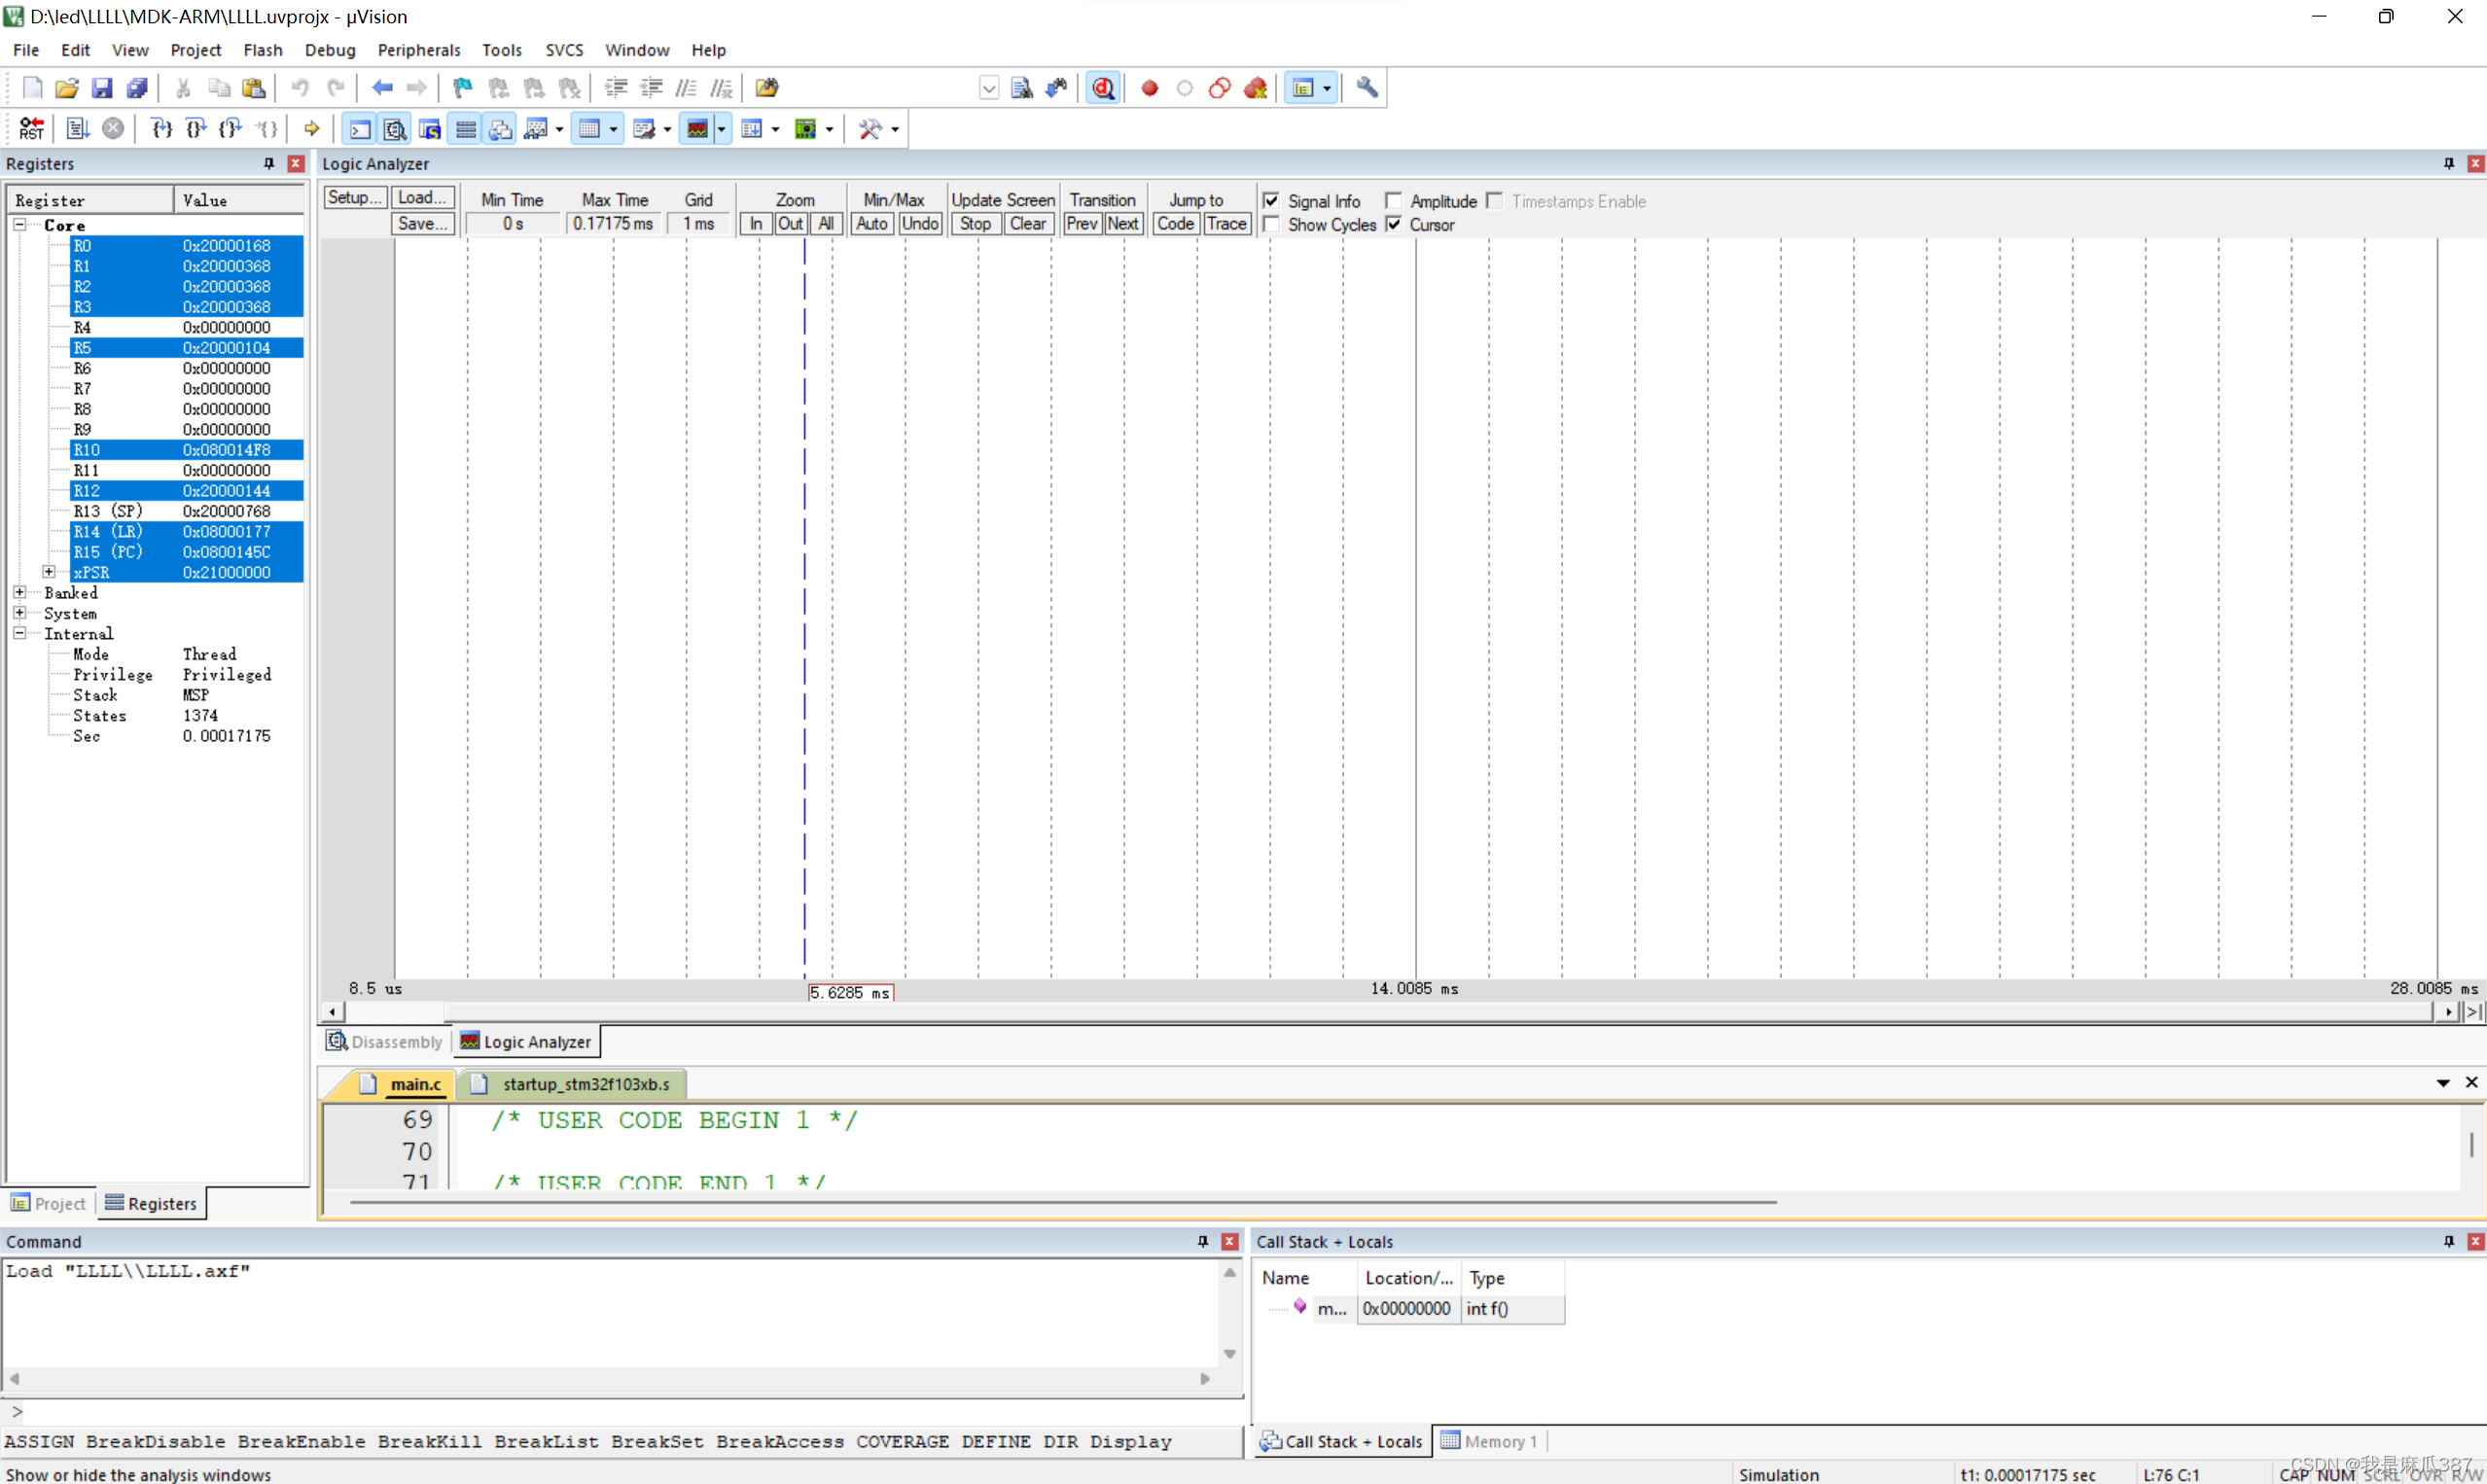
Task: Click the Toggle Bookmark flag icon
Action: pyautogui.click(x=462, y=88)
